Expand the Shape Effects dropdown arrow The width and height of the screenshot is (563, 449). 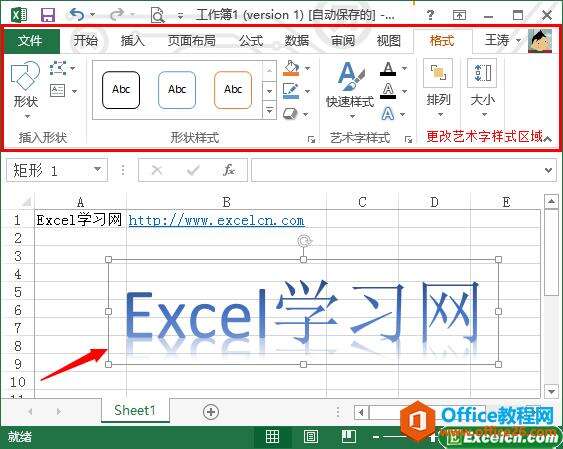[x=306, y=114]
